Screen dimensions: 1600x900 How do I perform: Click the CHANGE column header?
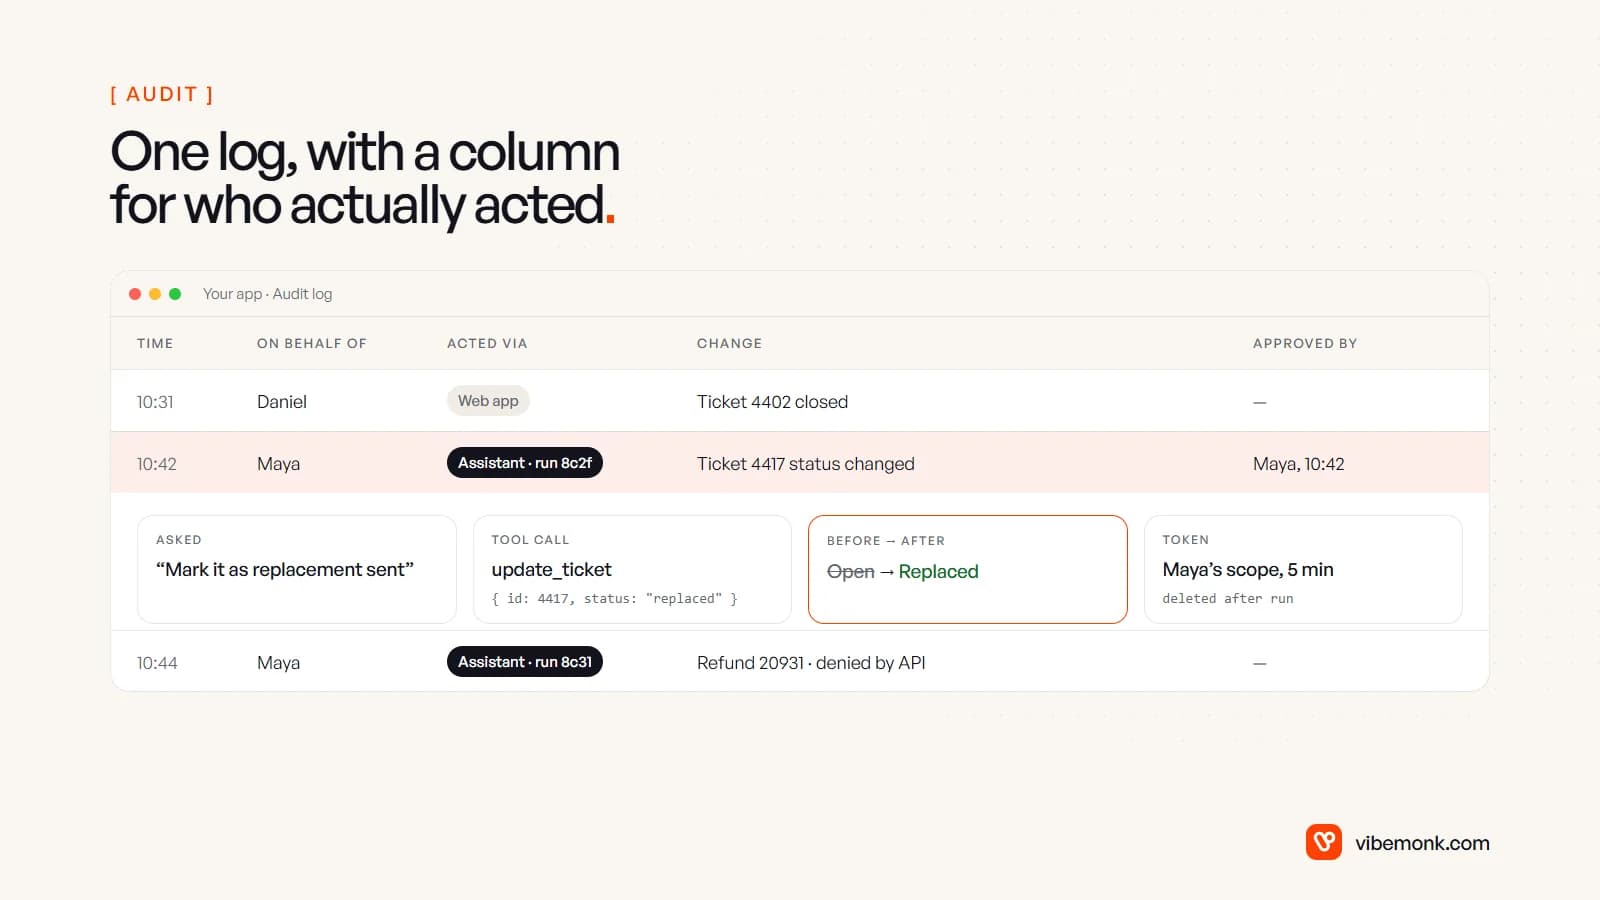click(729, 343)
